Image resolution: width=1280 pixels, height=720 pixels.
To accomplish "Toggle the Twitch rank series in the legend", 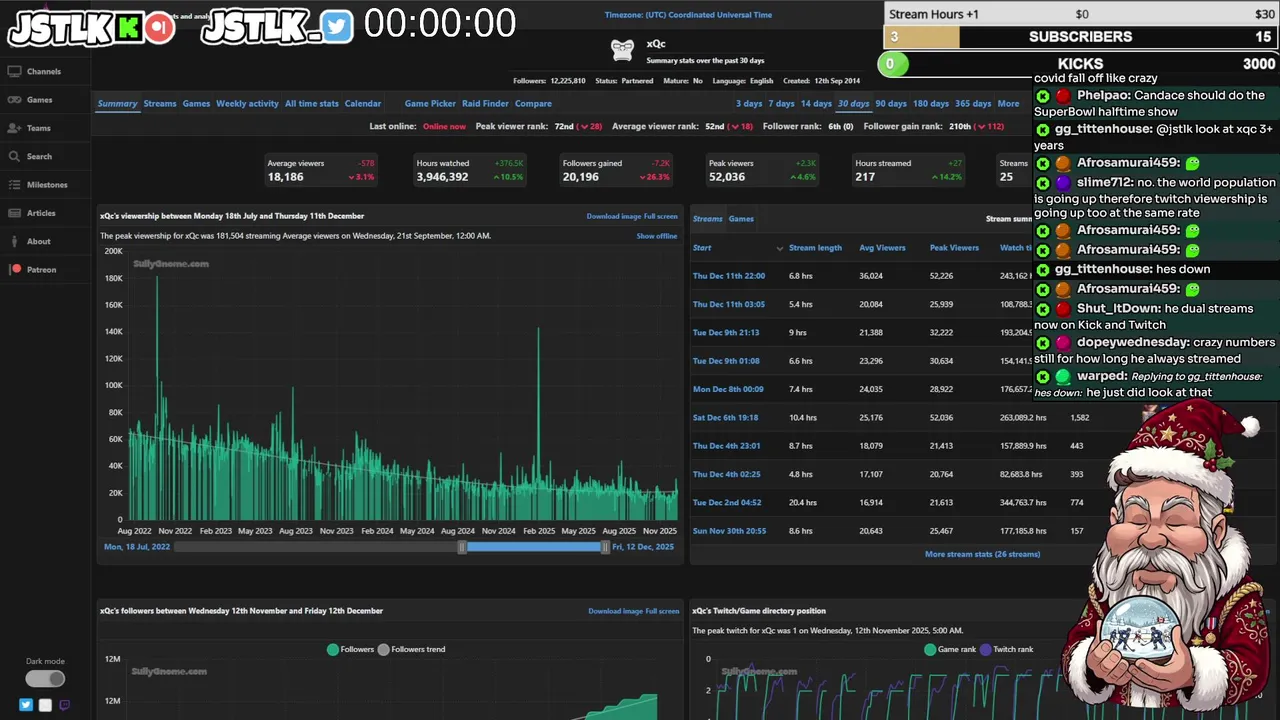I will click(x=1006, y=649).
